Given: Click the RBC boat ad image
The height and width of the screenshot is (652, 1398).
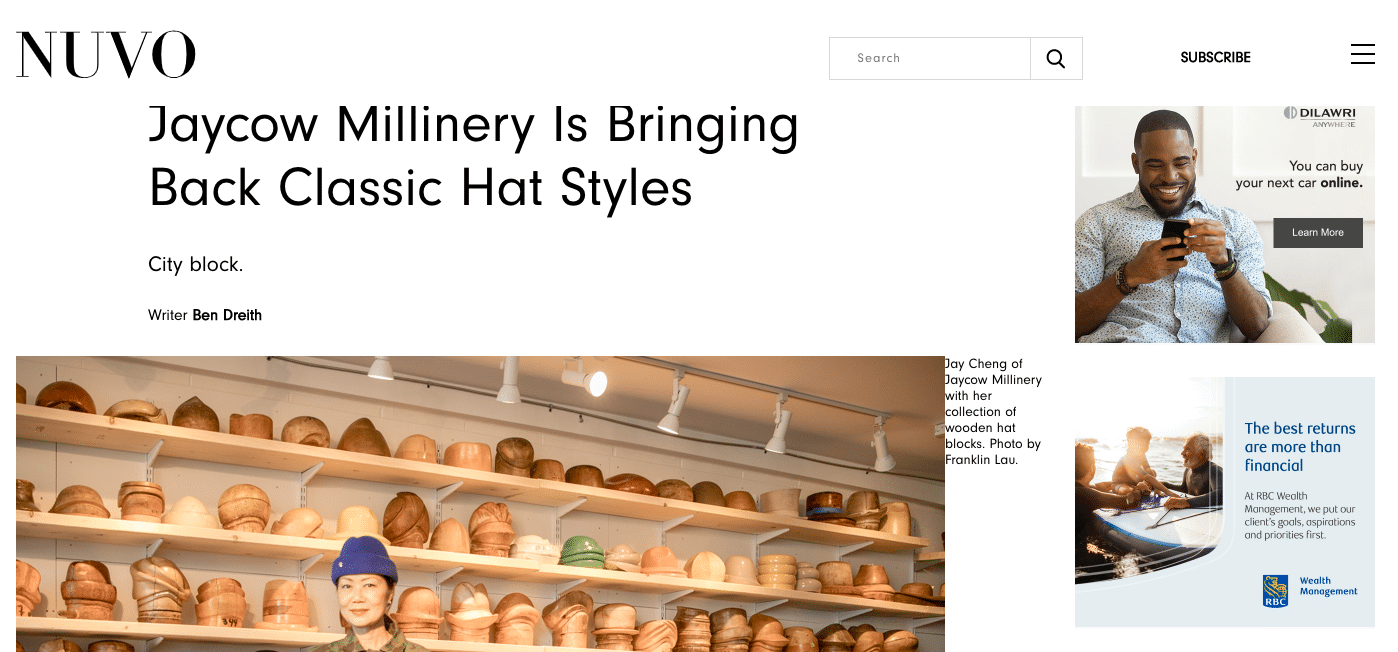Looking at the screenshot, I should tap(1225, 502).
